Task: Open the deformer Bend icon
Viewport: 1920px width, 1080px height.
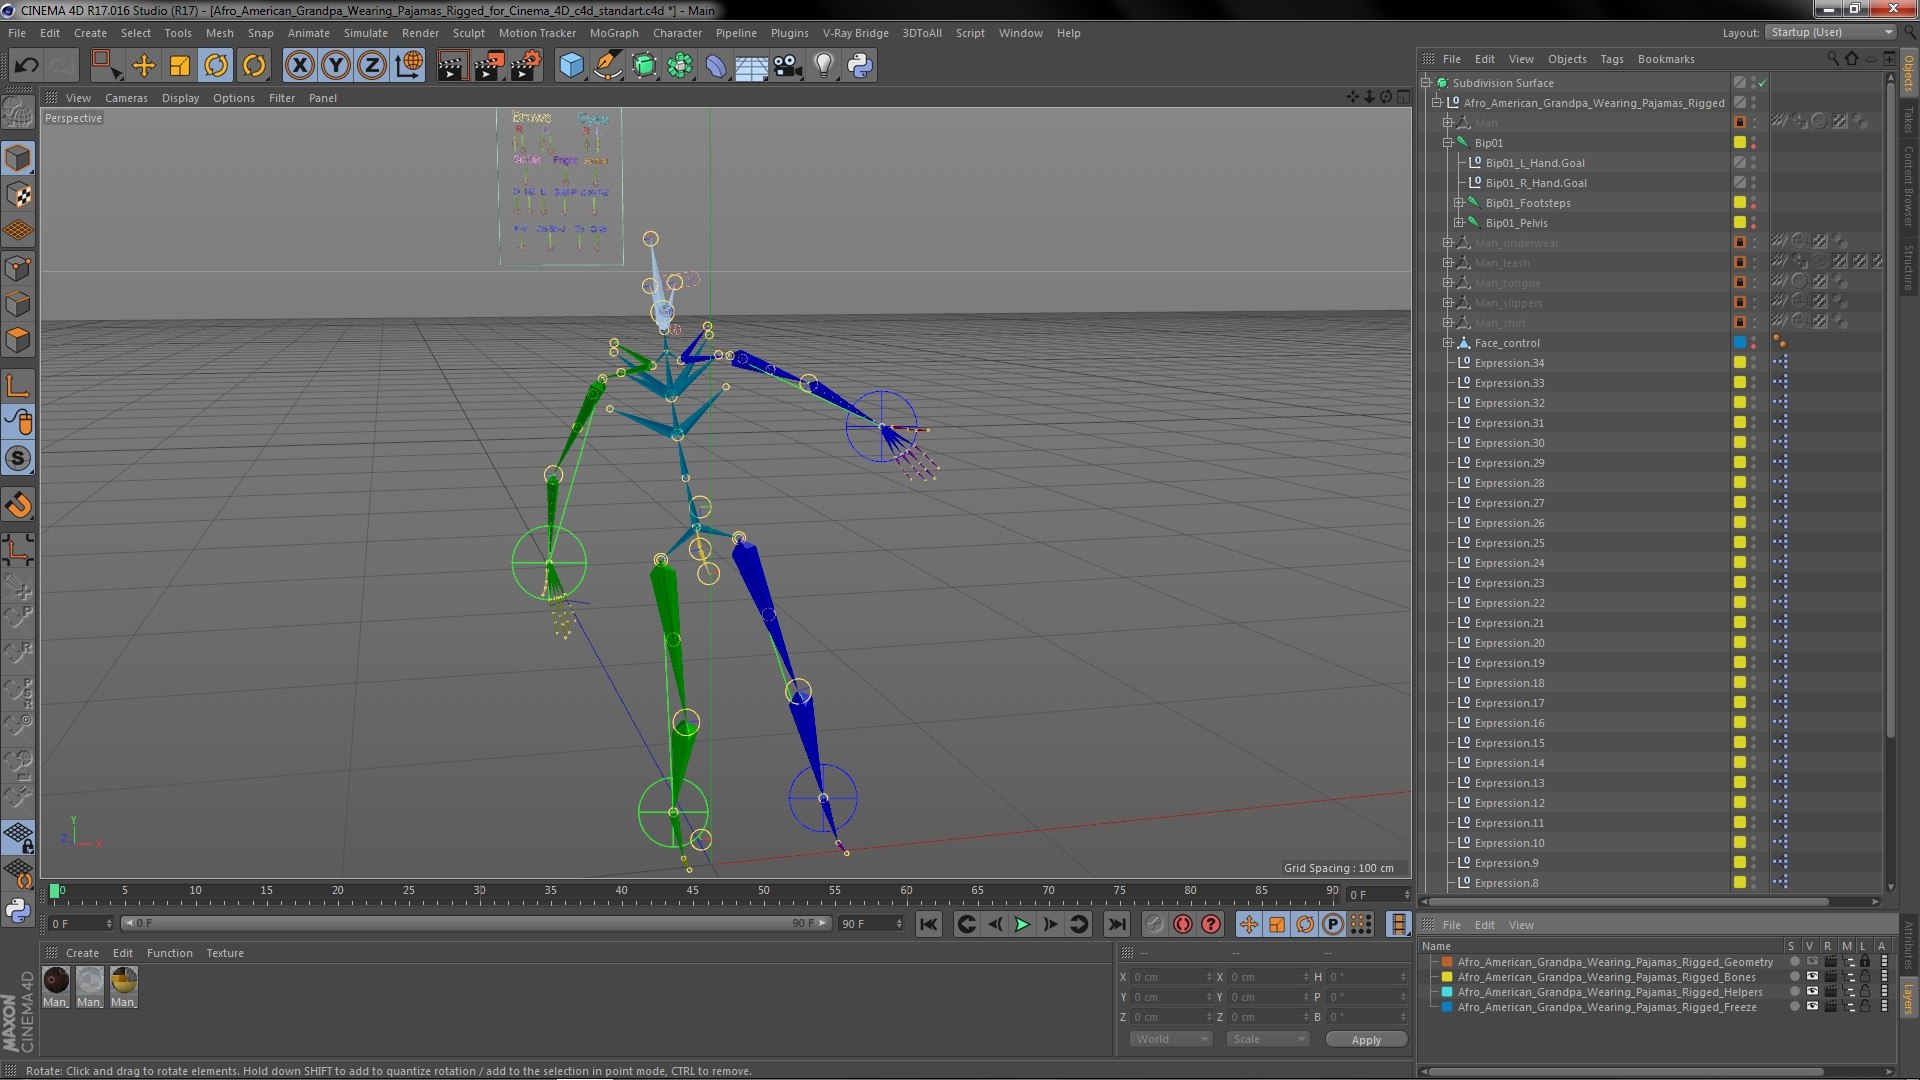Action: point(716,66)
